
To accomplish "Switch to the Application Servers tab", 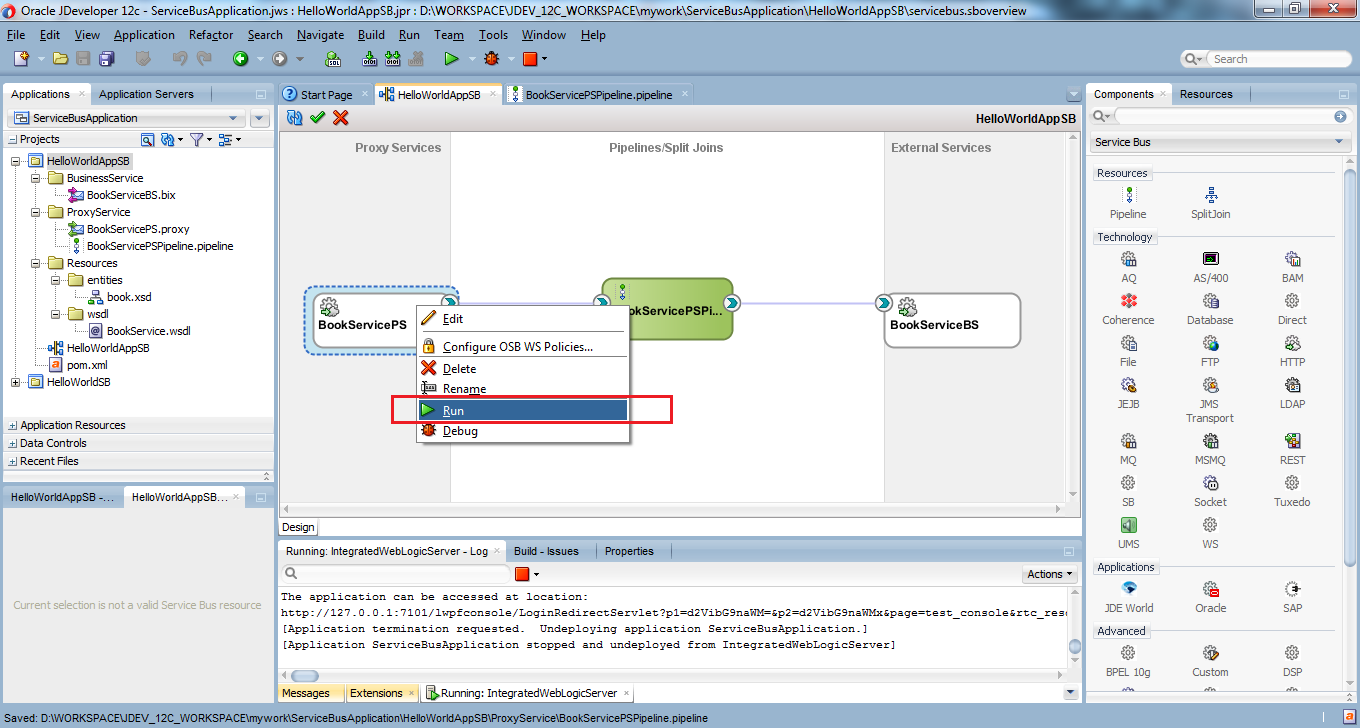I will coord(146,94).
